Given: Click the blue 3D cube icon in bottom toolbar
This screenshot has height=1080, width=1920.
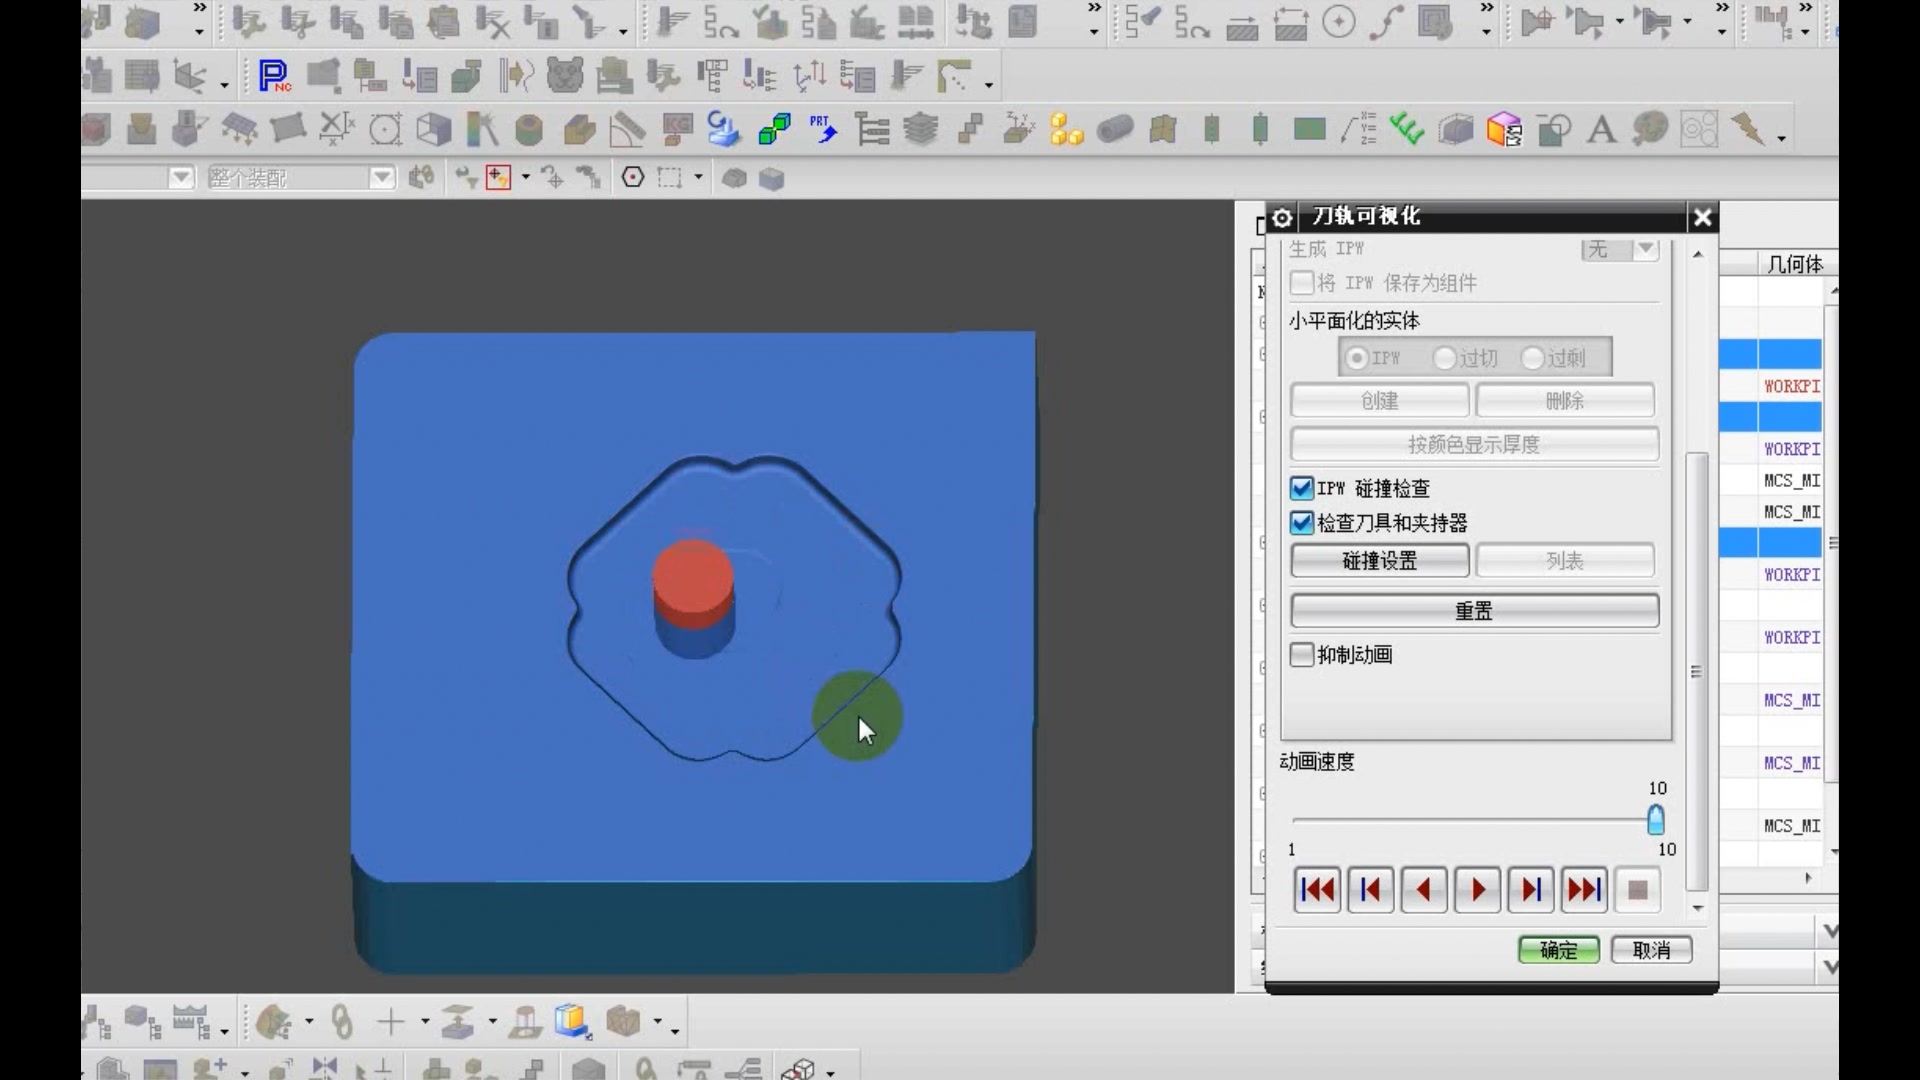Looking at the screenshot, I should coord(573,1021).
